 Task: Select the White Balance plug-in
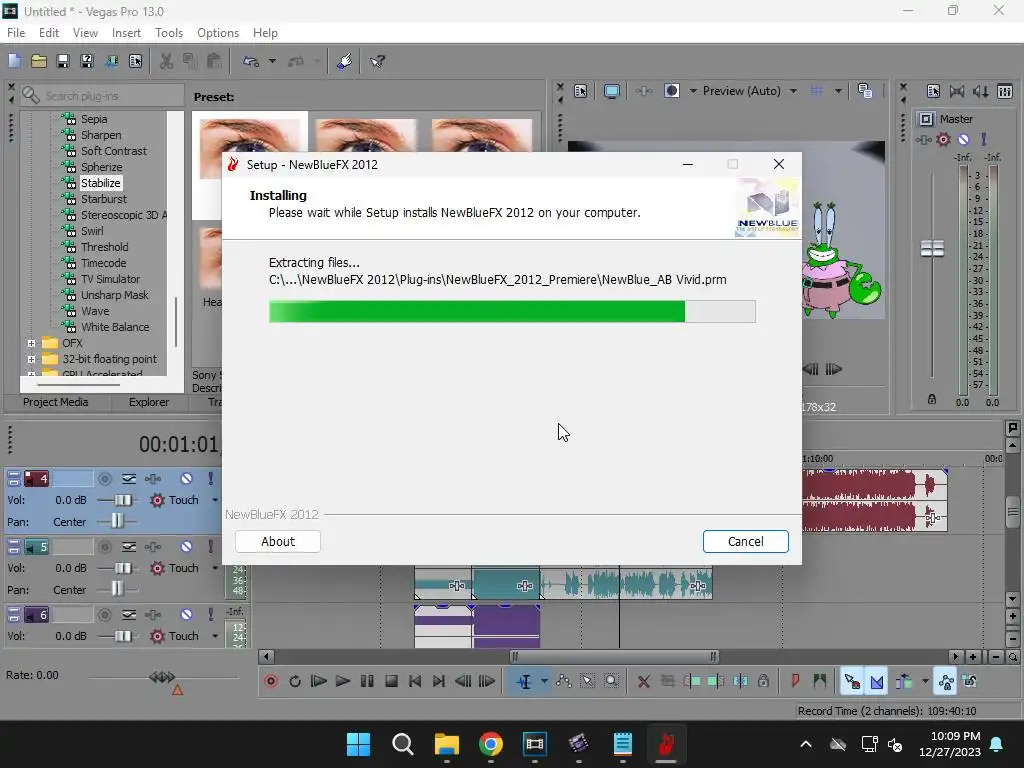[x=115, y=327]
